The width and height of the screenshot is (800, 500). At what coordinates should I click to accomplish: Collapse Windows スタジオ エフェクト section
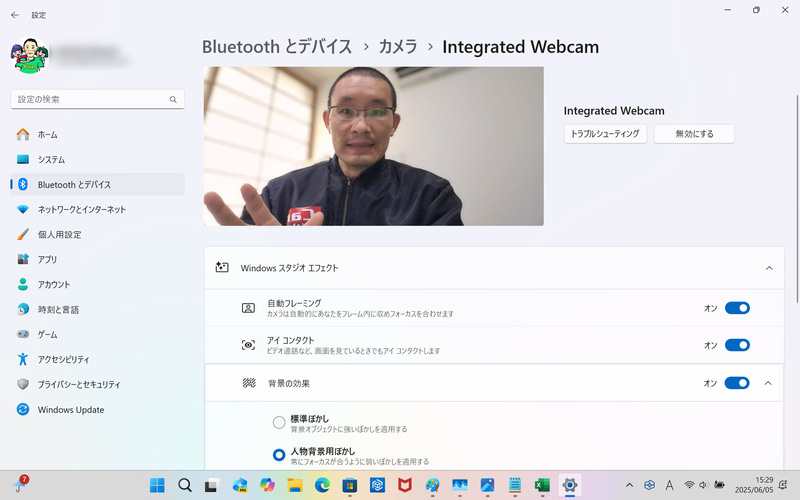coord(769,268)
